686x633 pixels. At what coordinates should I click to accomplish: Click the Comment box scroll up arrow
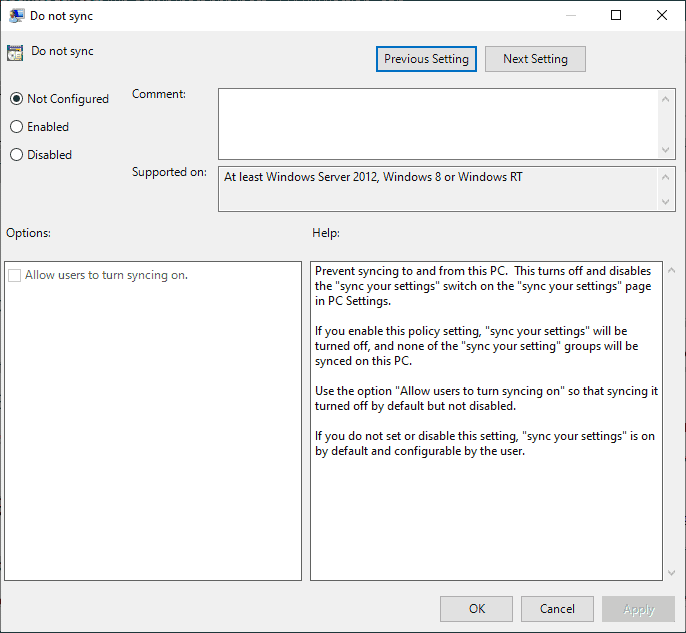pyautogui.click(x=665, y=99)
